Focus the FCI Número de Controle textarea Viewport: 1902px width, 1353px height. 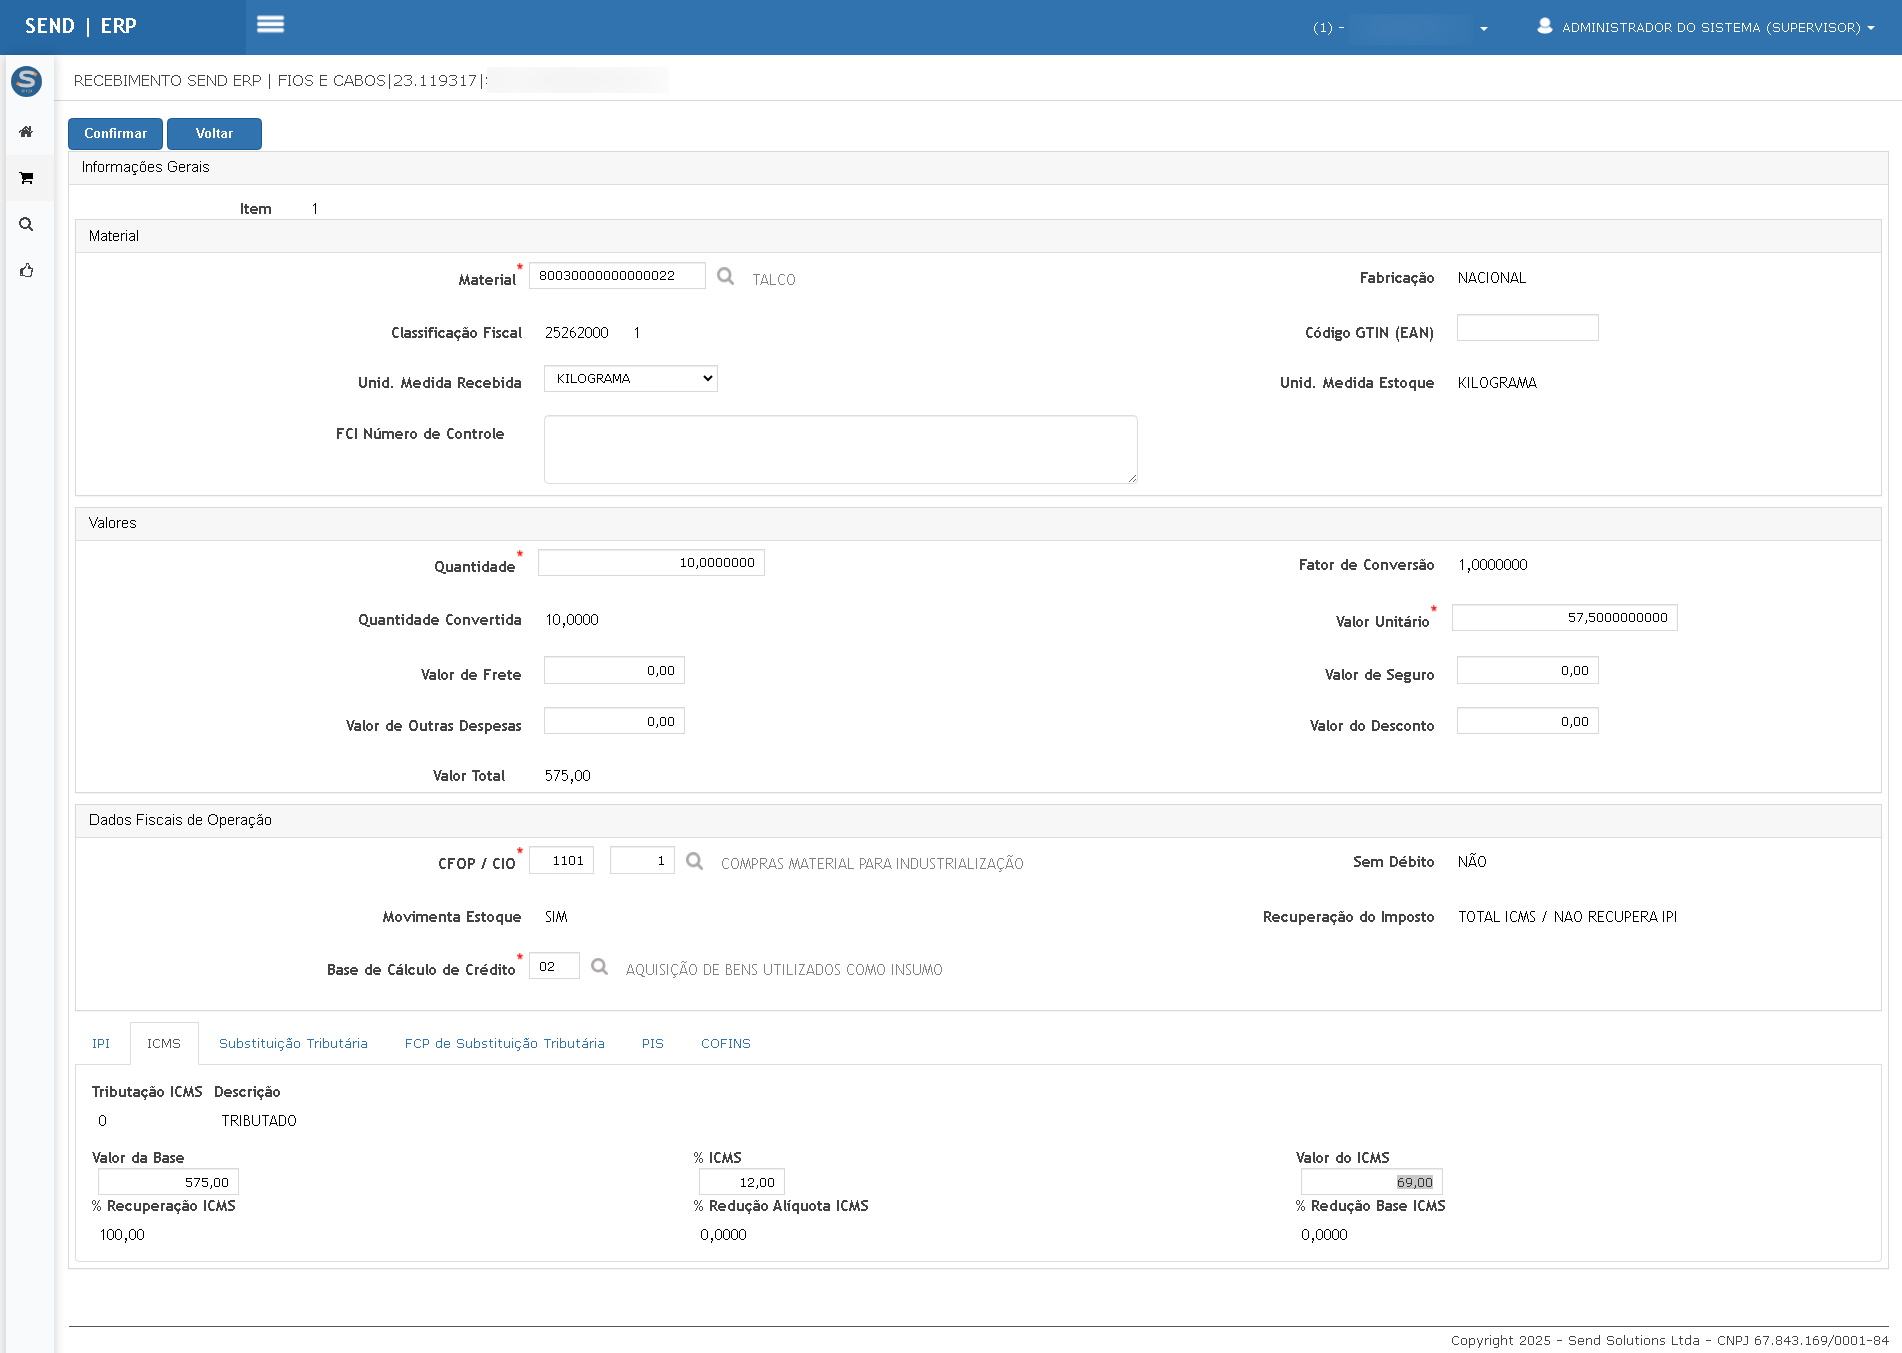pyautogui.click(x=840, y=450)
